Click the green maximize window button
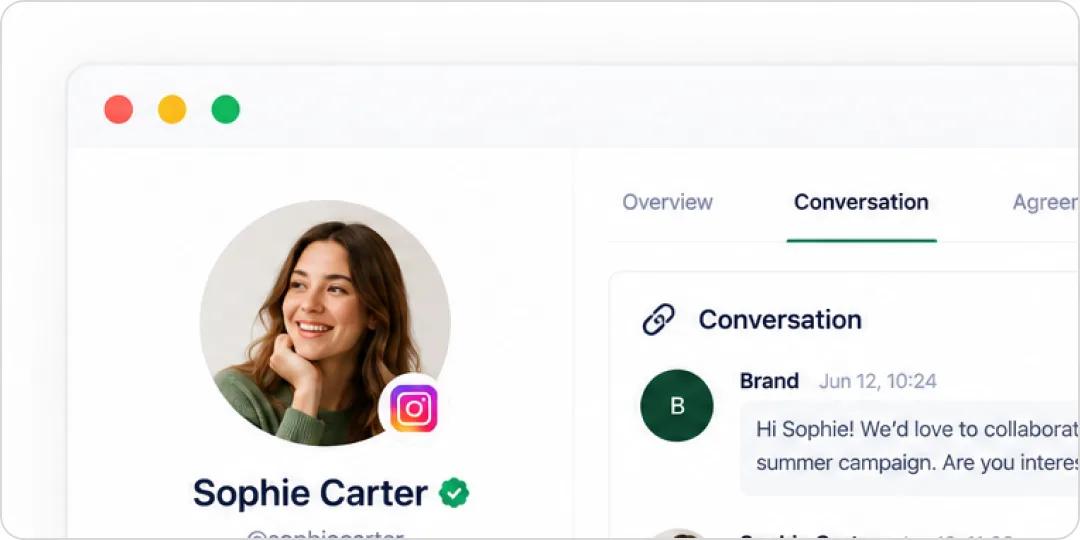The width and height of the screenshot is (1080, 540). tap(225, 110)
